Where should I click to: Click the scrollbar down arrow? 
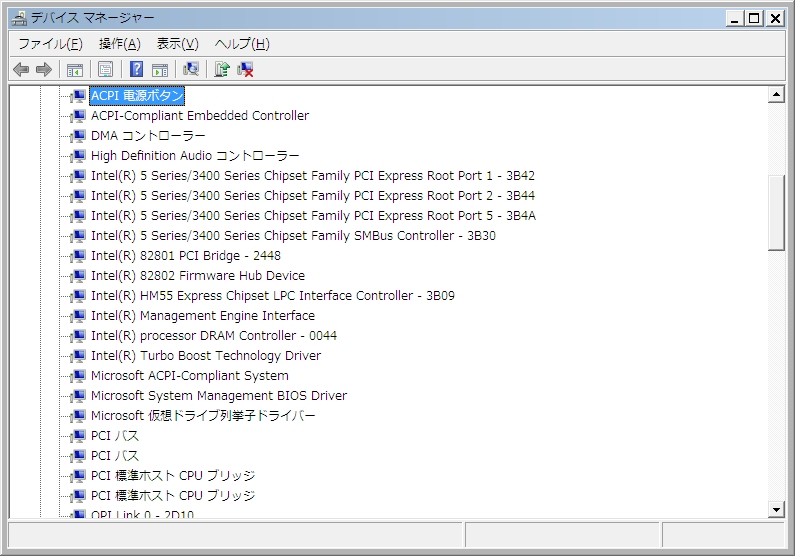[776, 509]
